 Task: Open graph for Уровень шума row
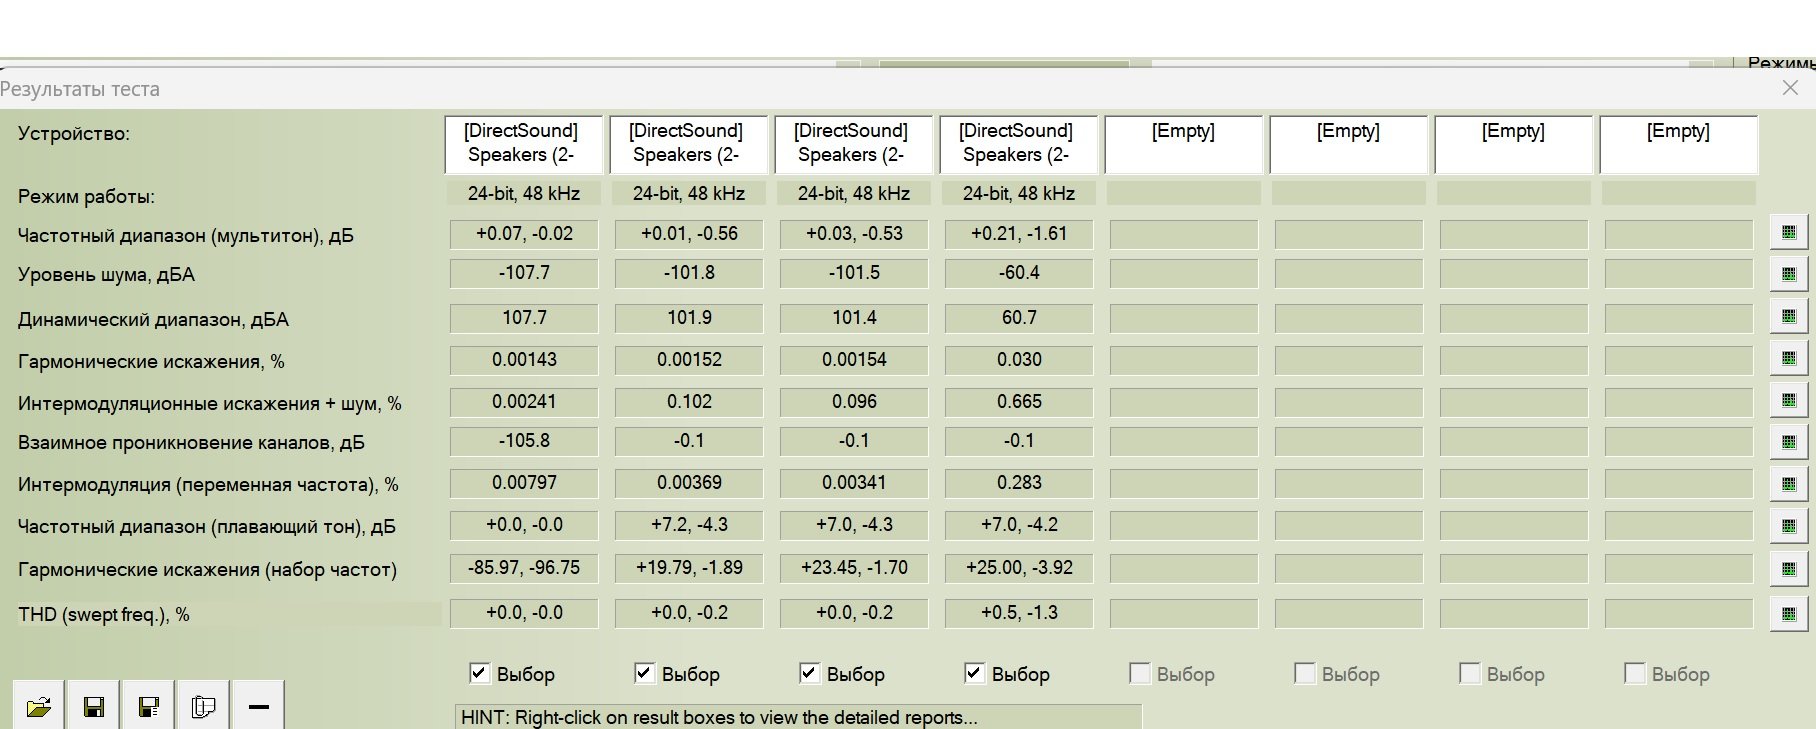[1788, 274]
